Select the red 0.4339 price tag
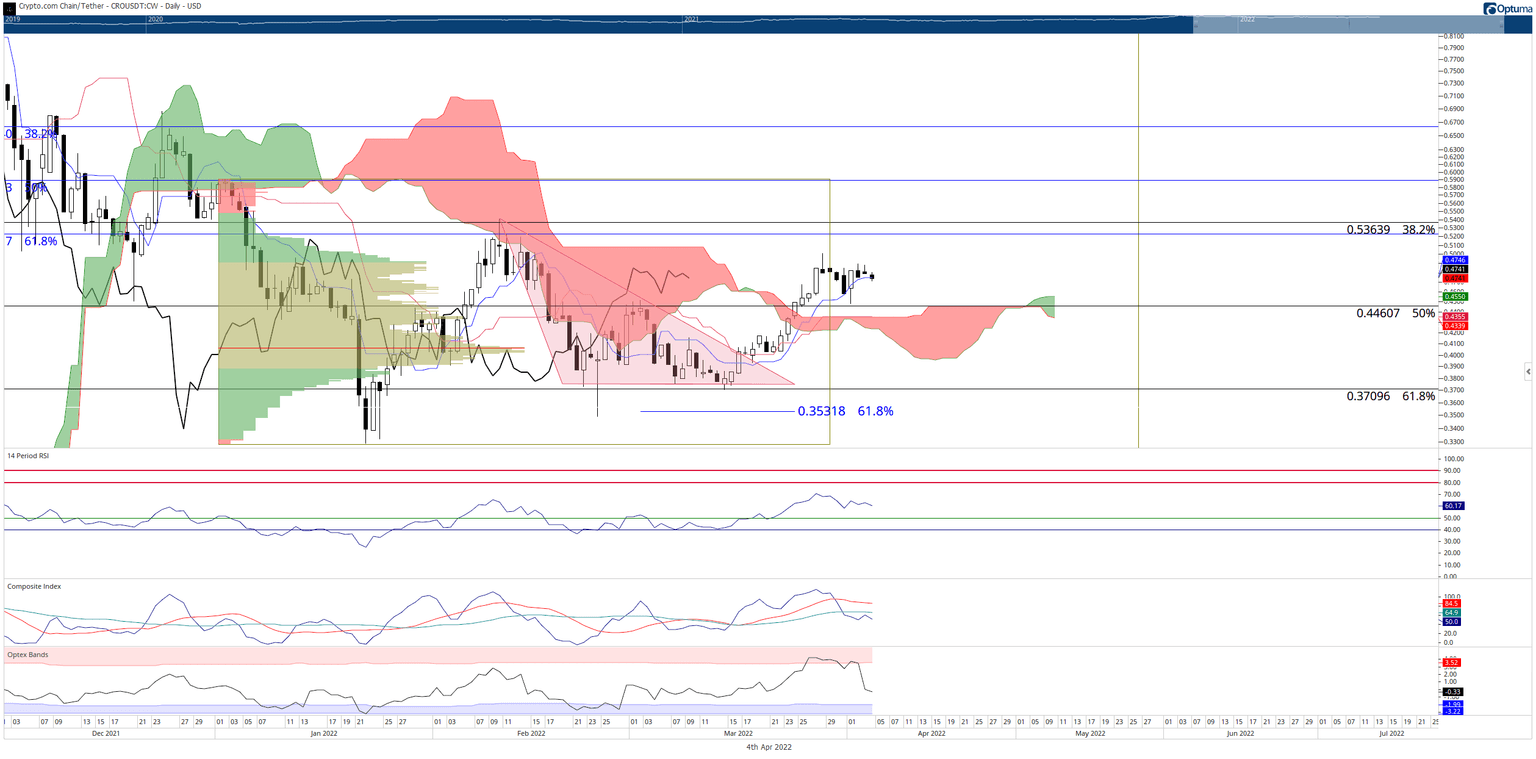 click(1455, 325)
